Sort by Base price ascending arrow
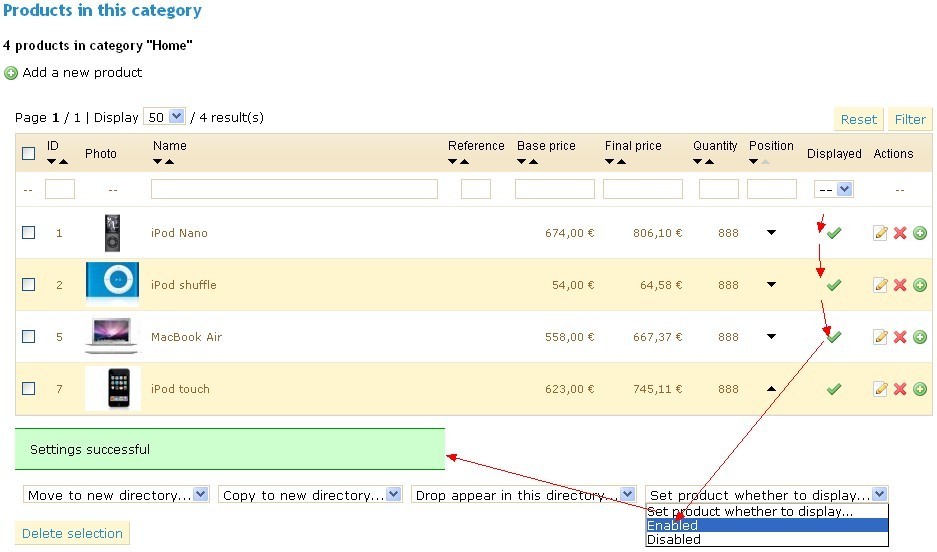The image size is (937, 552). [534, 161]
